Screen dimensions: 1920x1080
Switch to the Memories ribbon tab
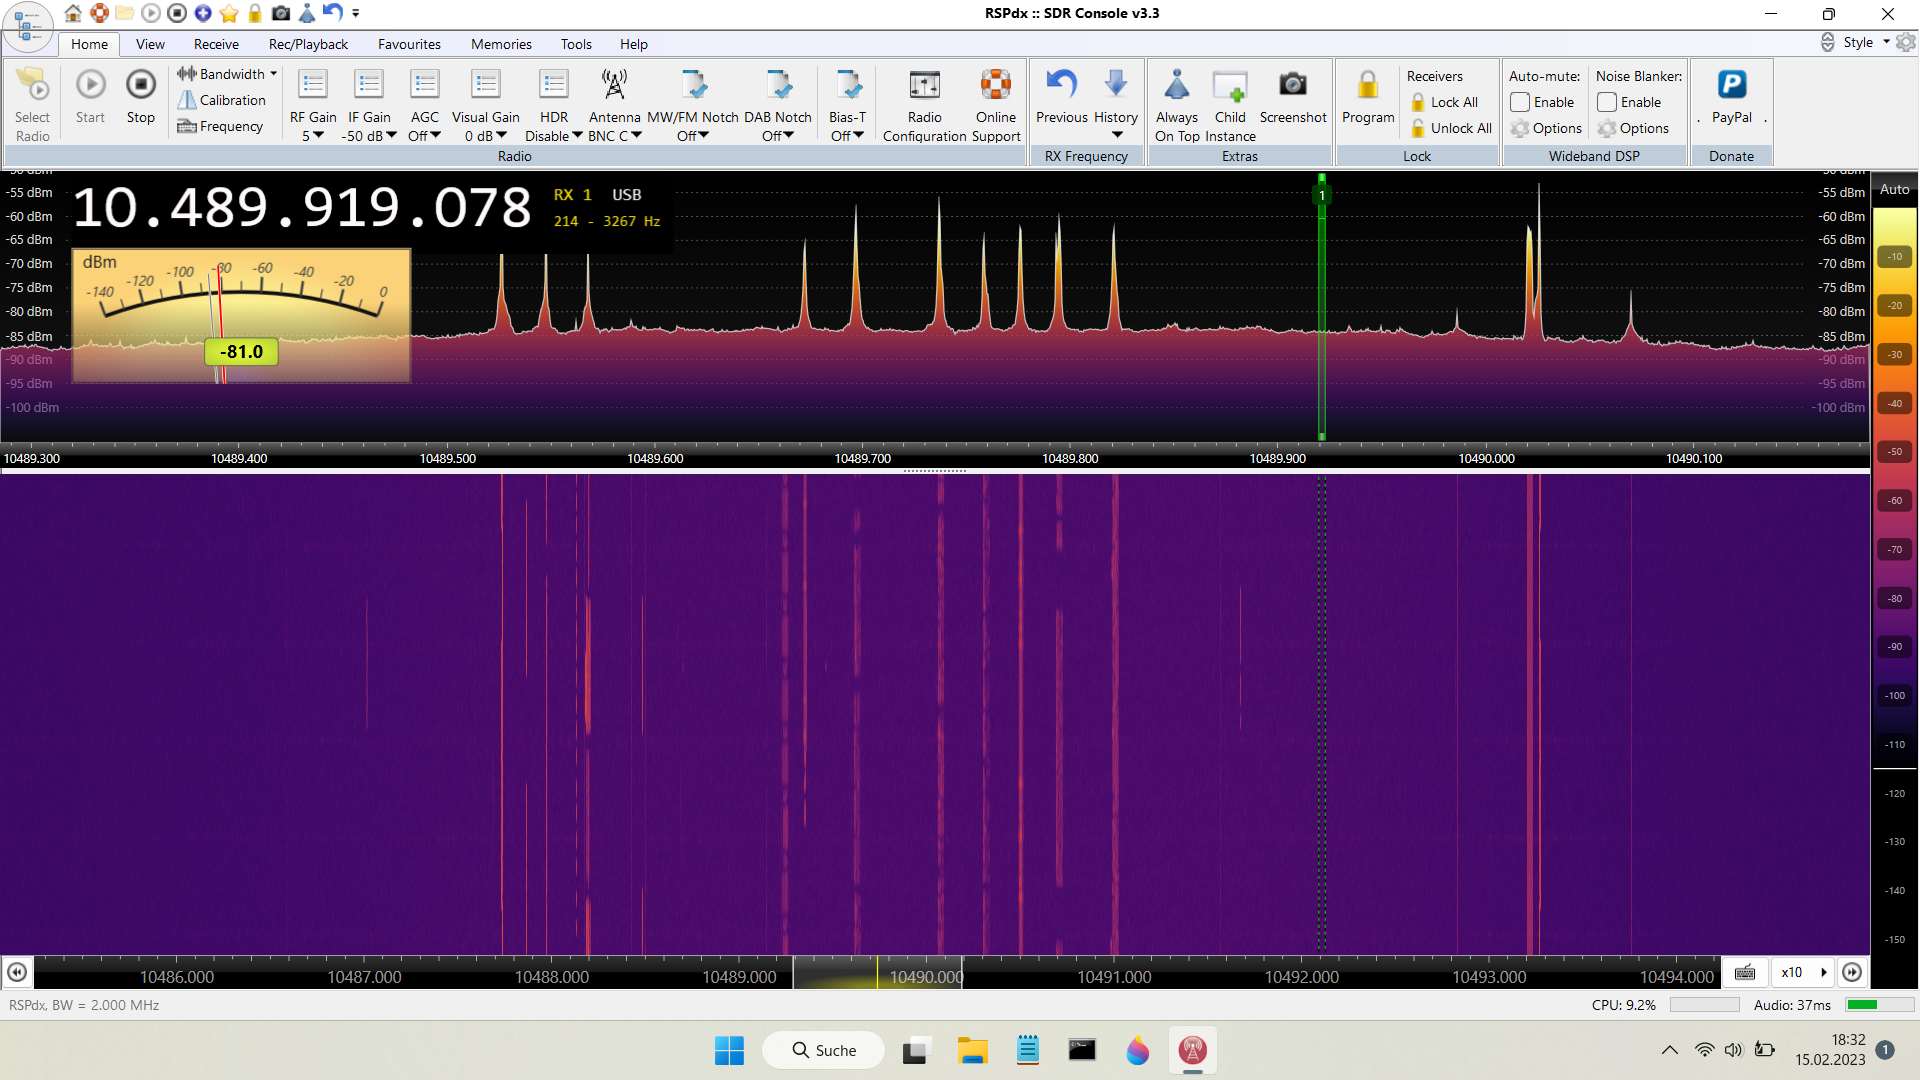pos(501,44)
